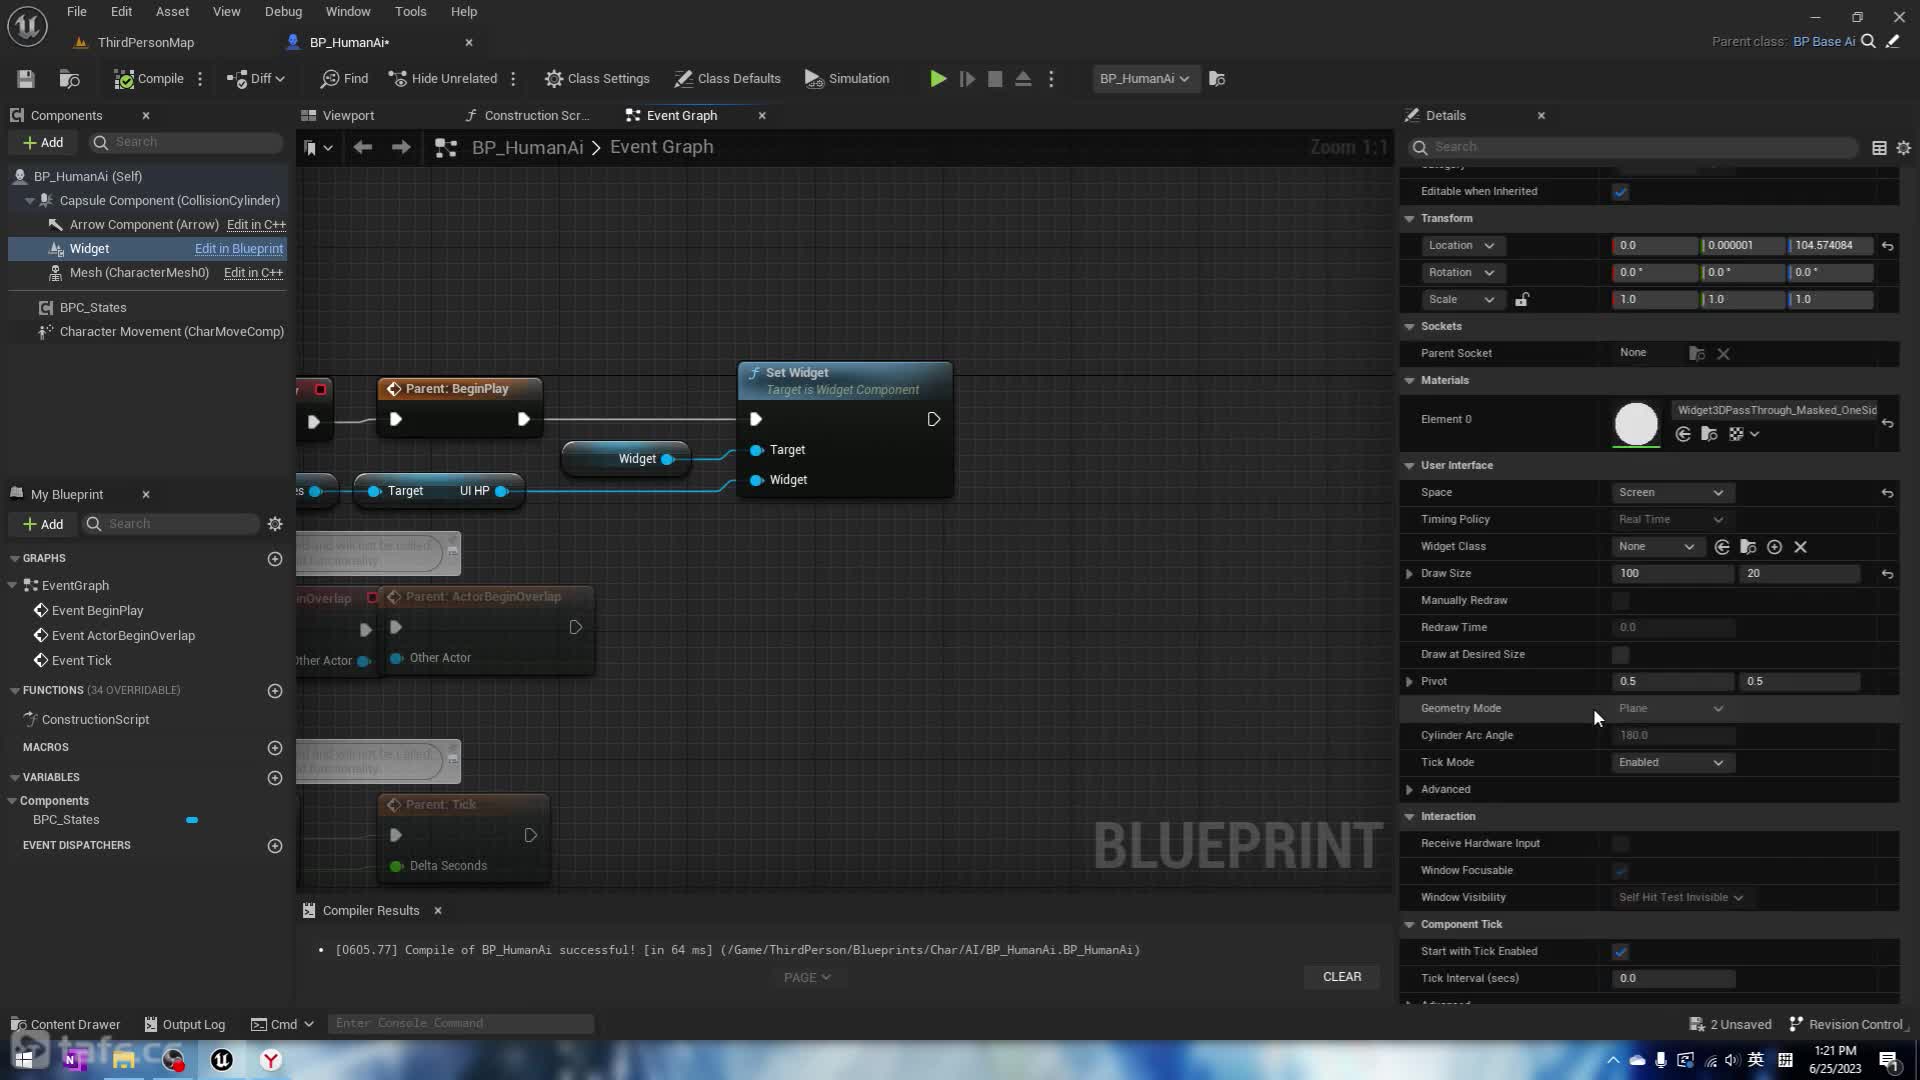
Task: Reset Location to default arrow
Action: (1887, 246)
